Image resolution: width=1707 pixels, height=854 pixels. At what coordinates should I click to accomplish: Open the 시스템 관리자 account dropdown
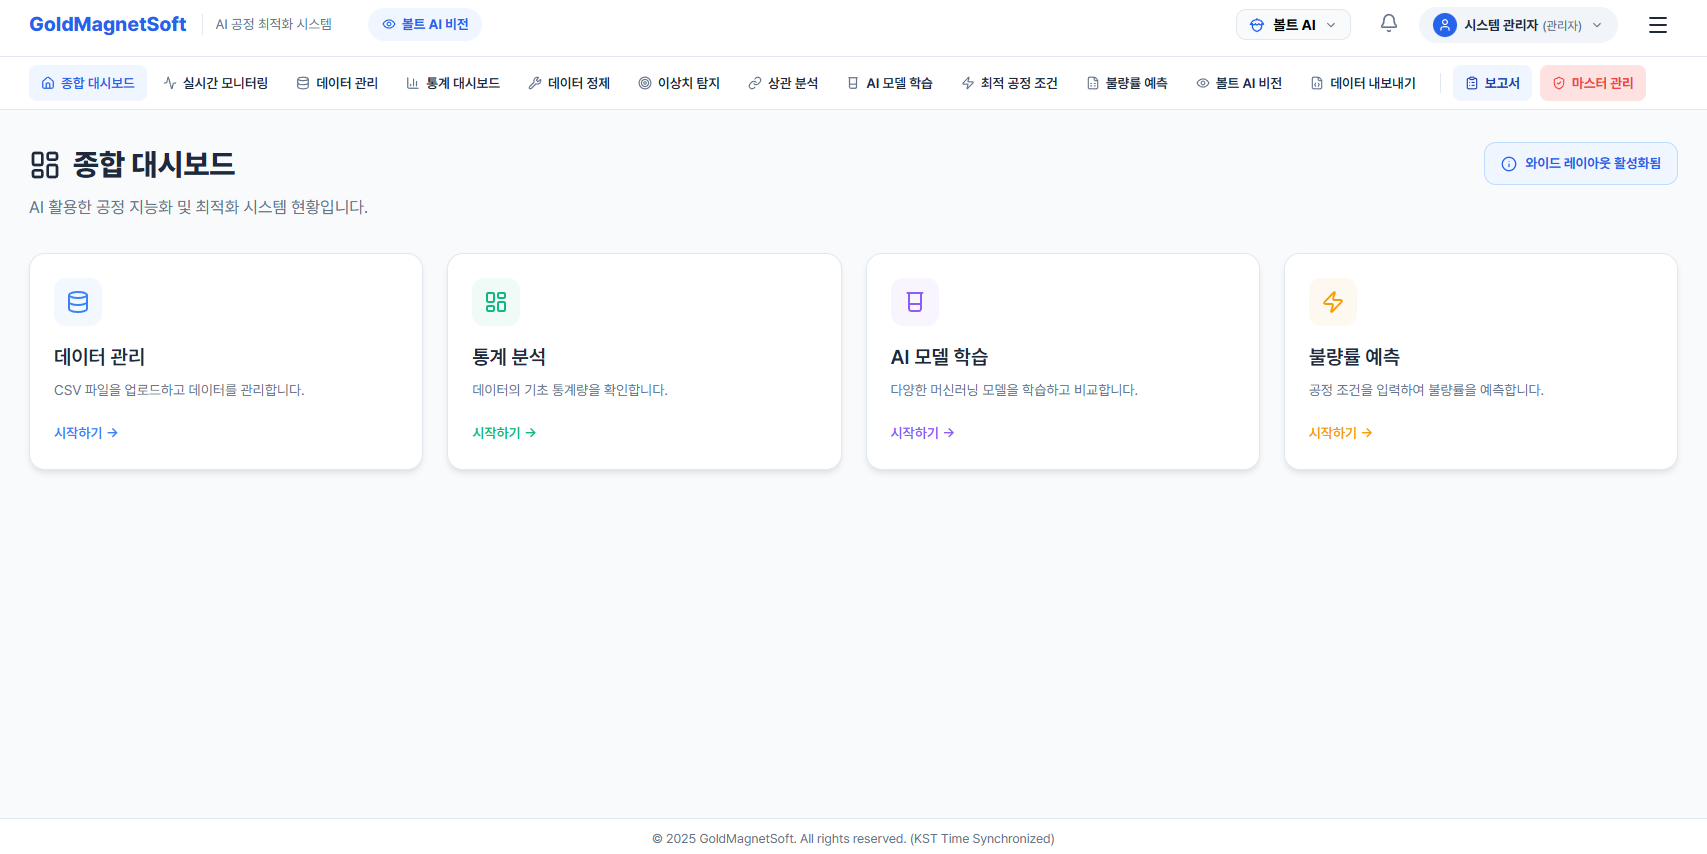coord(1520,25)
